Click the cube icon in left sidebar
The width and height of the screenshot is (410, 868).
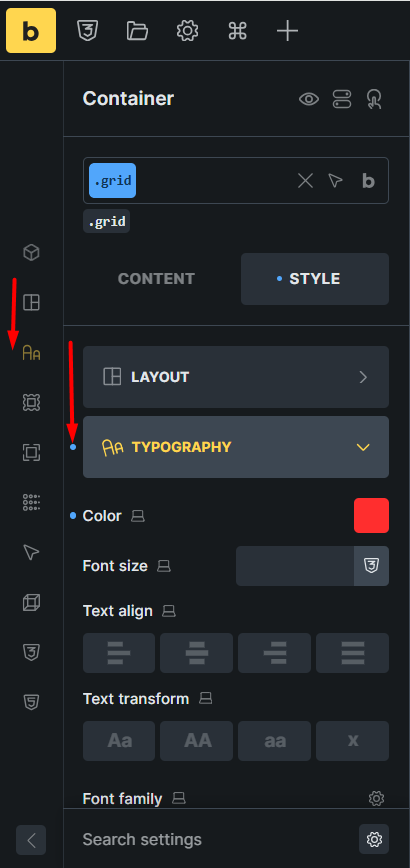tap(31, 252)
